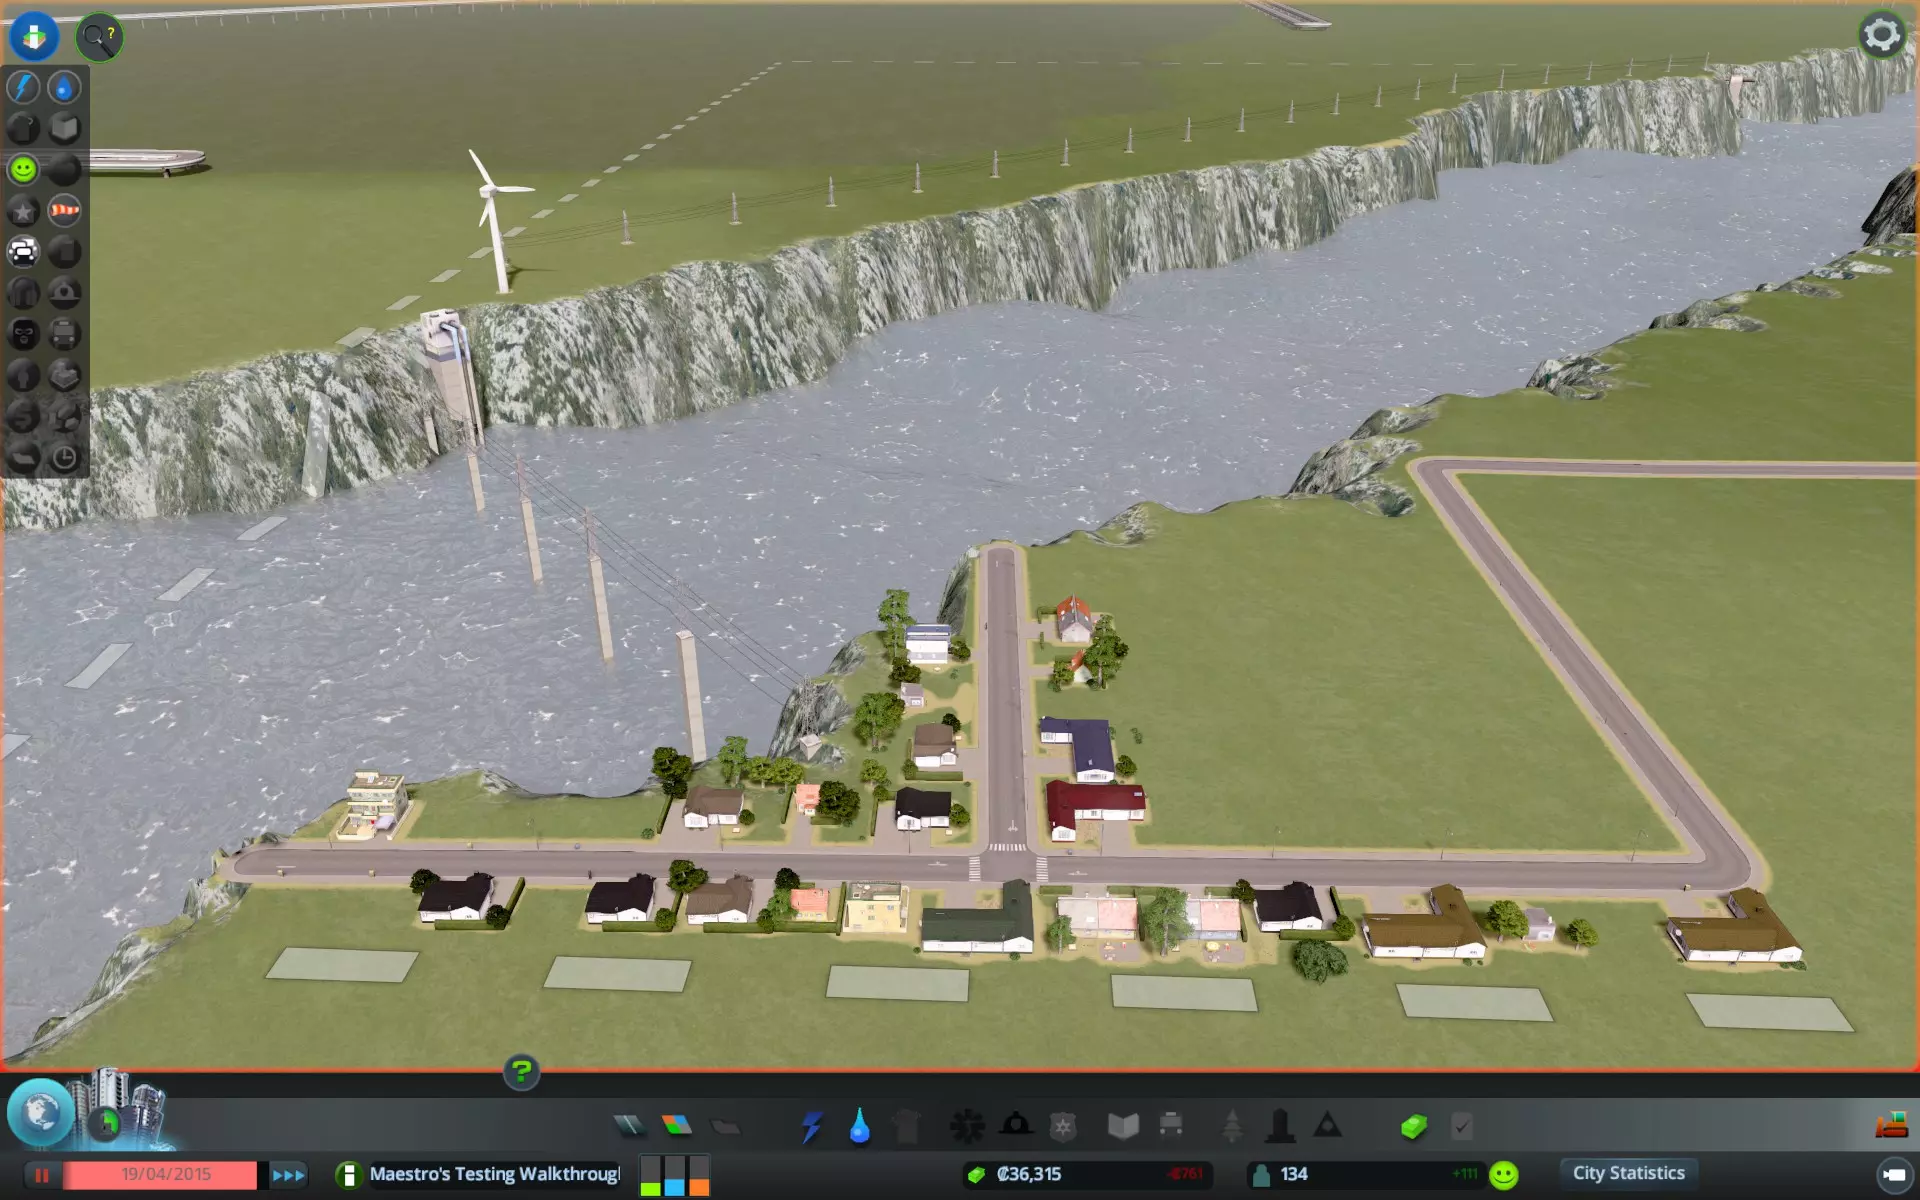
Task: Select the Zoning tool
Action: pyautogui.click(x=677, y=1127)
